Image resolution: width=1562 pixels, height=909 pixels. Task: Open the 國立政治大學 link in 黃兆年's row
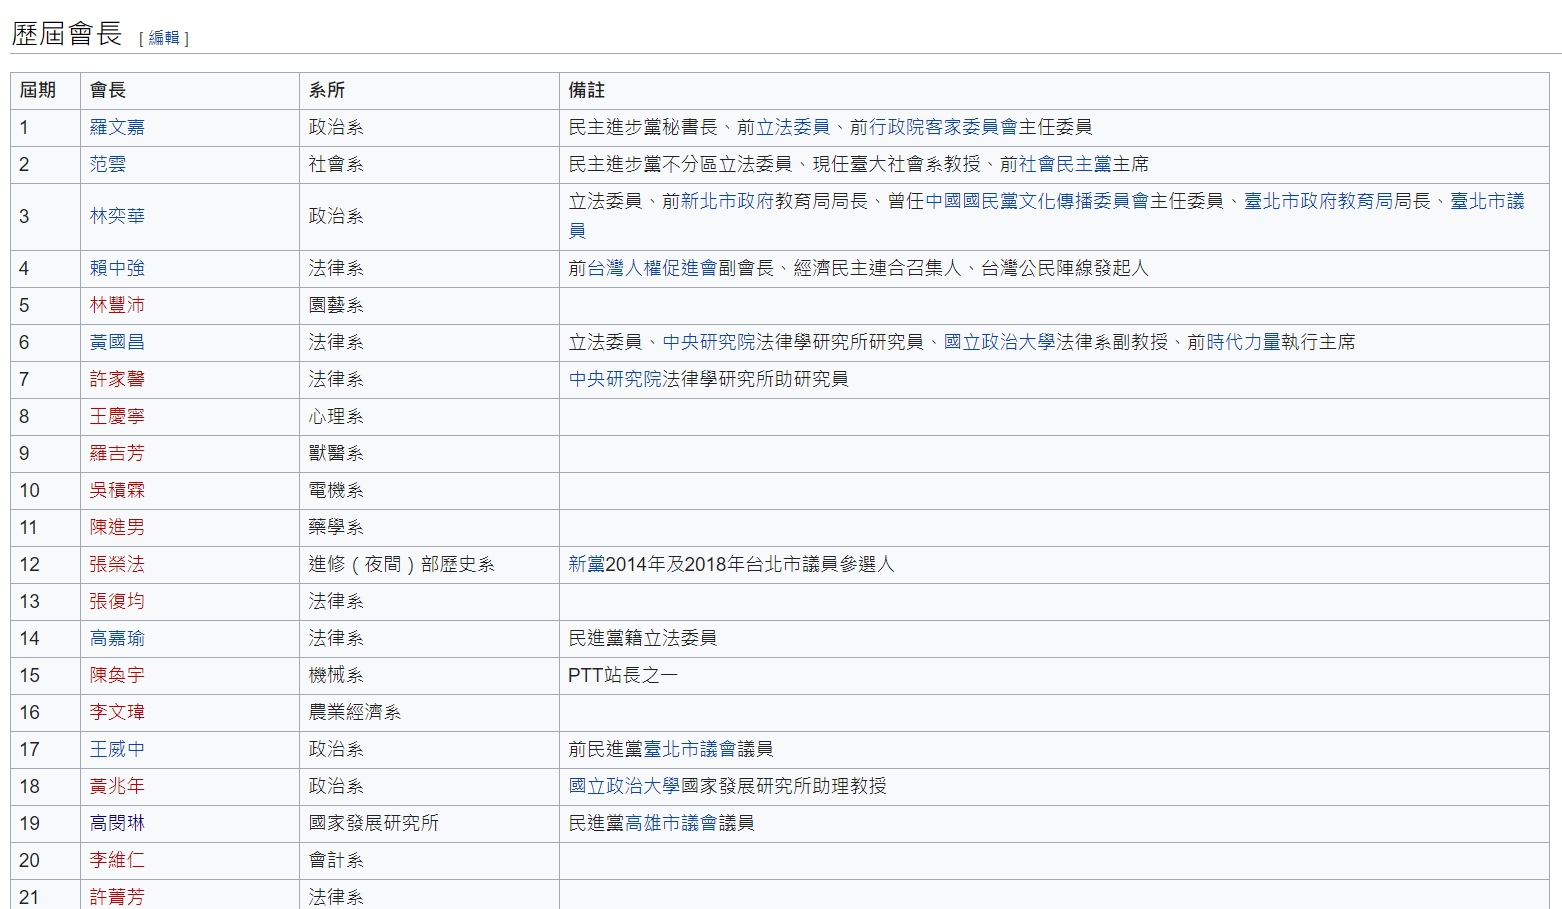(x=625, y=786)
